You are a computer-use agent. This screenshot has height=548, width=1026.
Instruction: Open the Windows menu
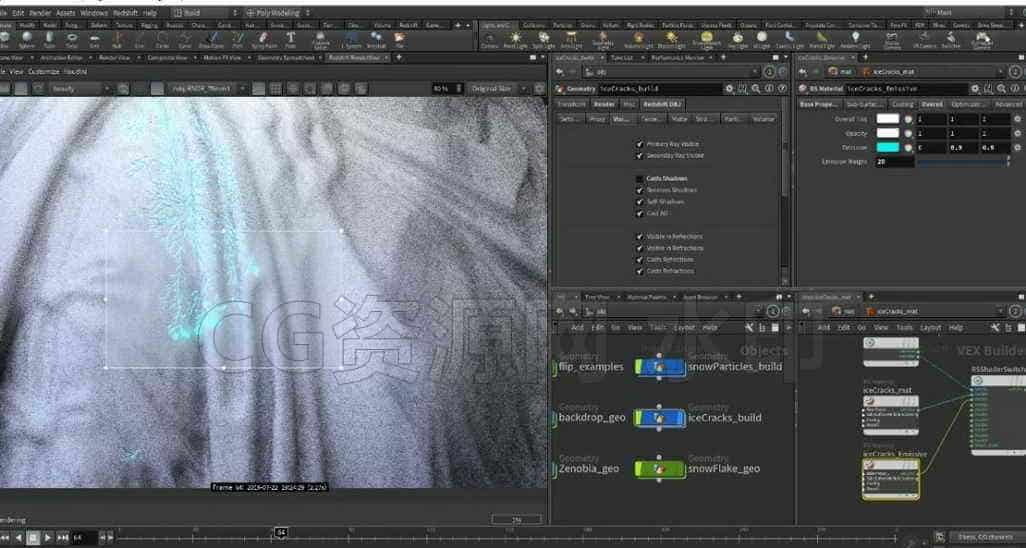[94, 12]
